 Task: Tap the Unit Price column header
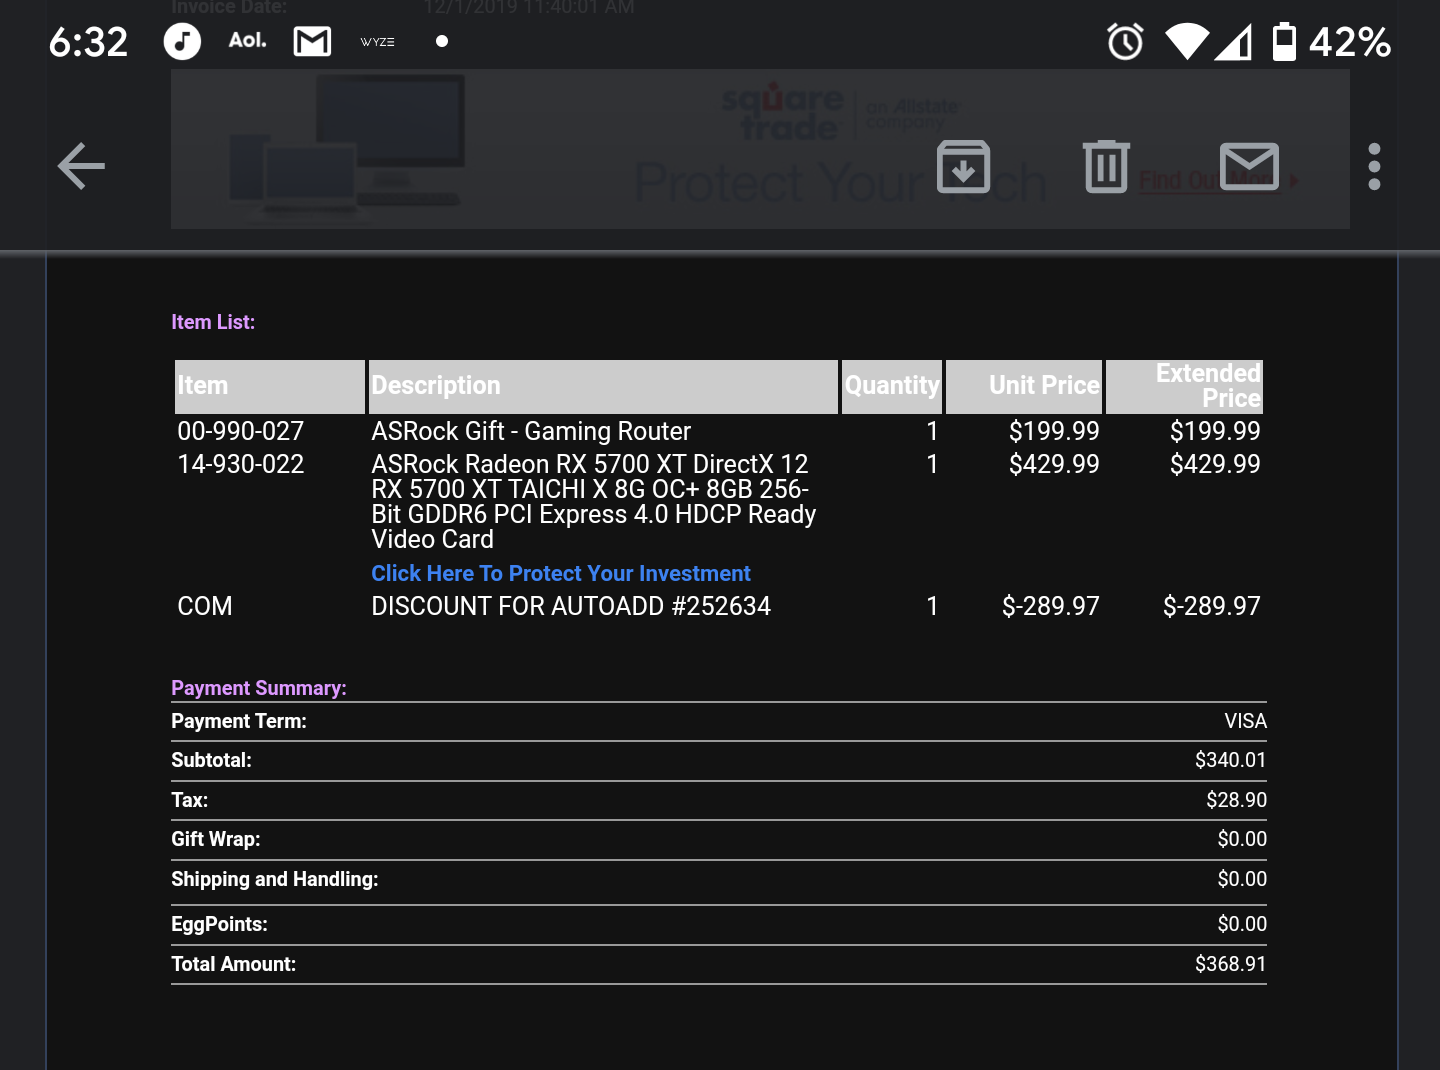pyautogui.click(x=1024, y=386)
